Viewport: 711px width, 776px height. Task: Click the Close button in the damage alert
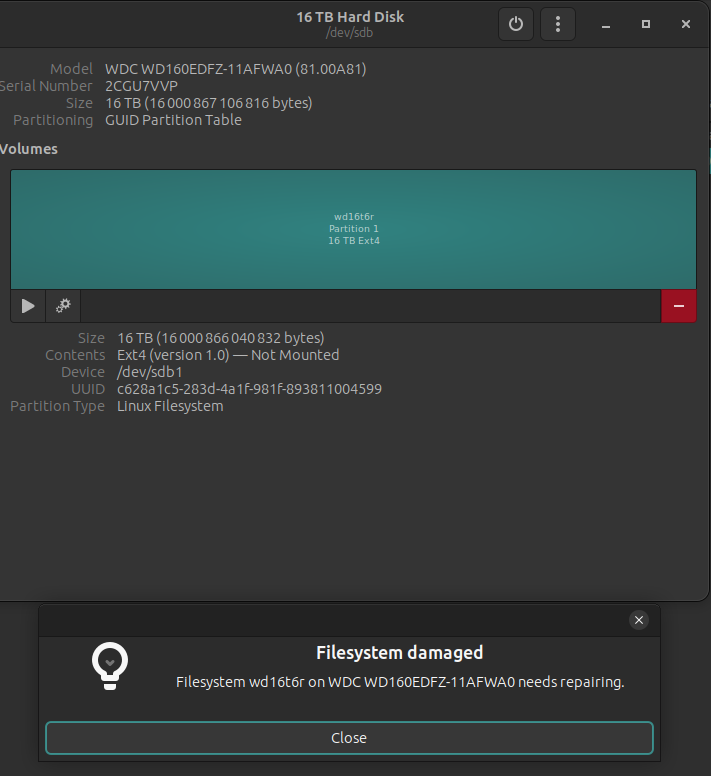349,738
